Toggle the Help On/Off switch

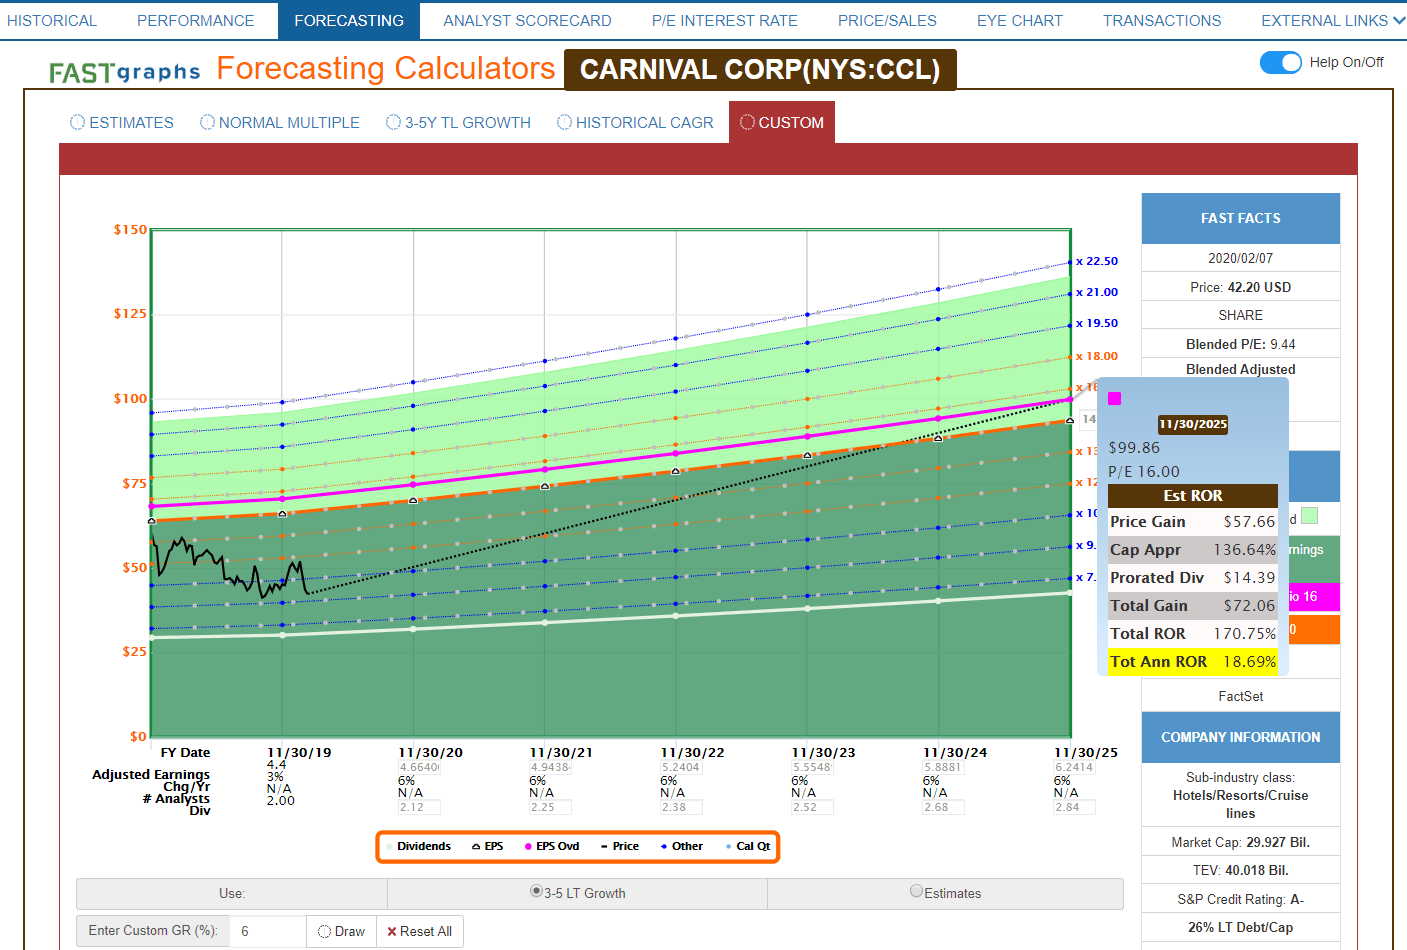[x=1281, y=62]
